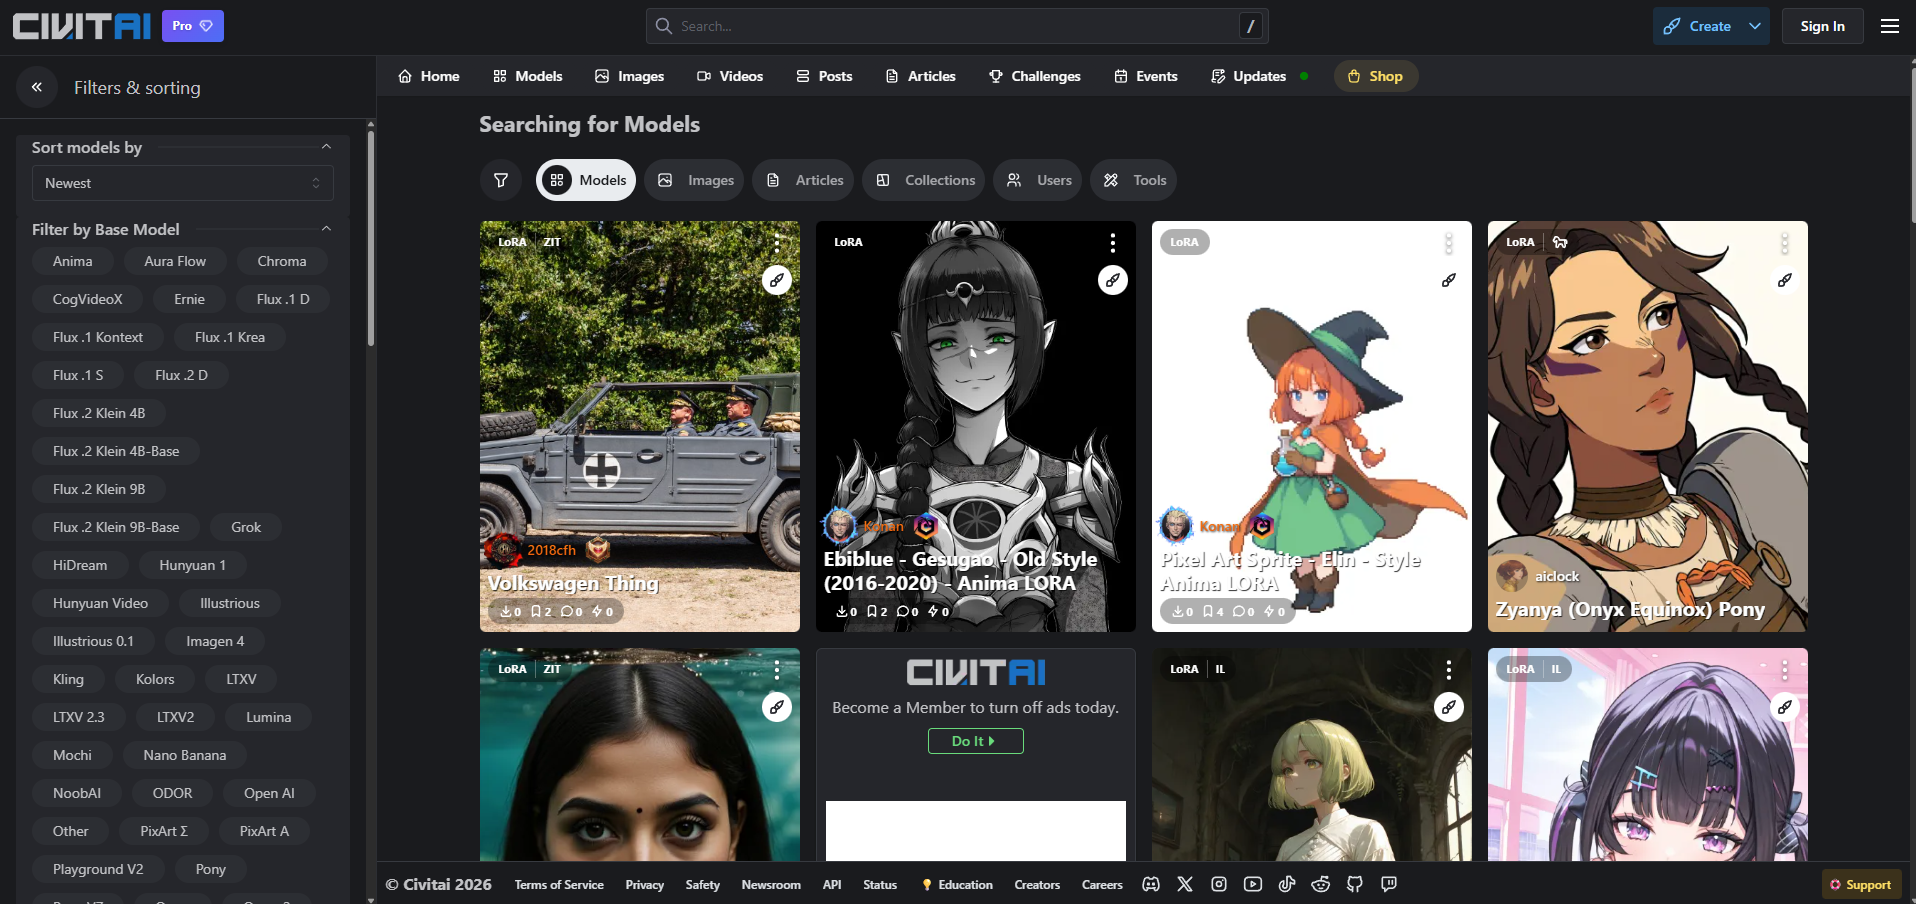Toggle the Illustrious base model filter

(x=230, y=603)
